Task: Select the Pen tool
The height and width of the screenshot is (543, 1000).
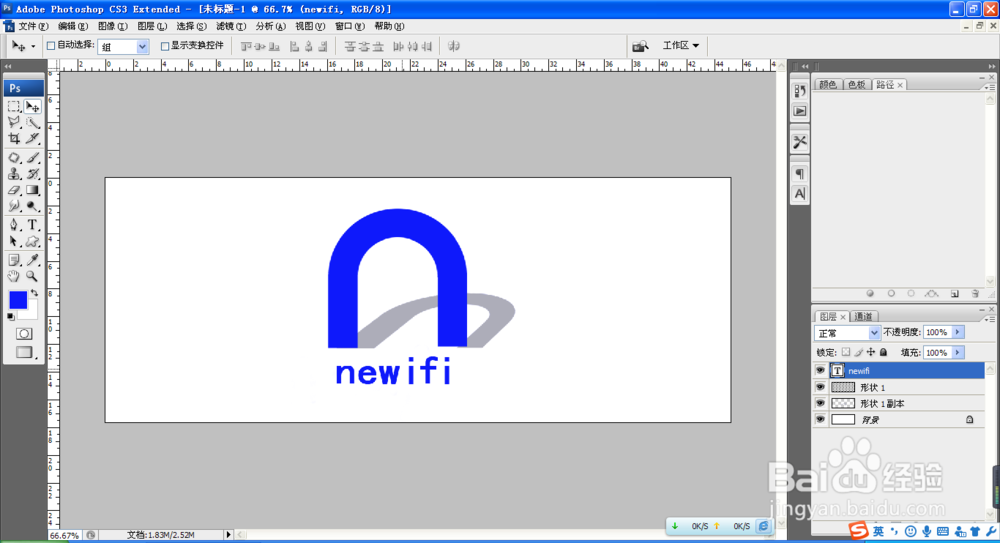Action: [14, 225]
